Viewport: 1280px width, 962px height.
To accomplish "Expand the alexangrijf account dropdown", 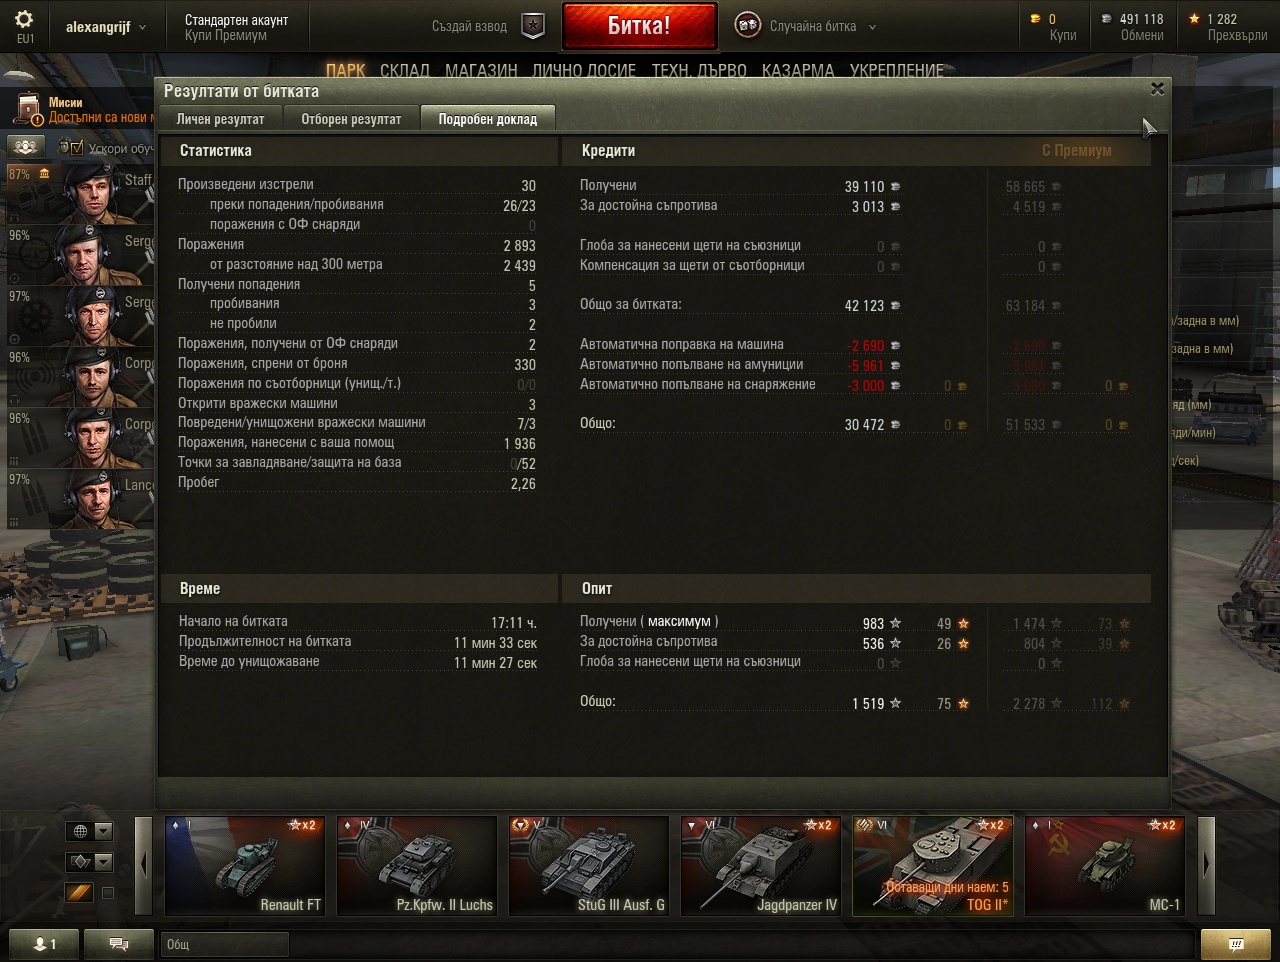I will (105, 27).
